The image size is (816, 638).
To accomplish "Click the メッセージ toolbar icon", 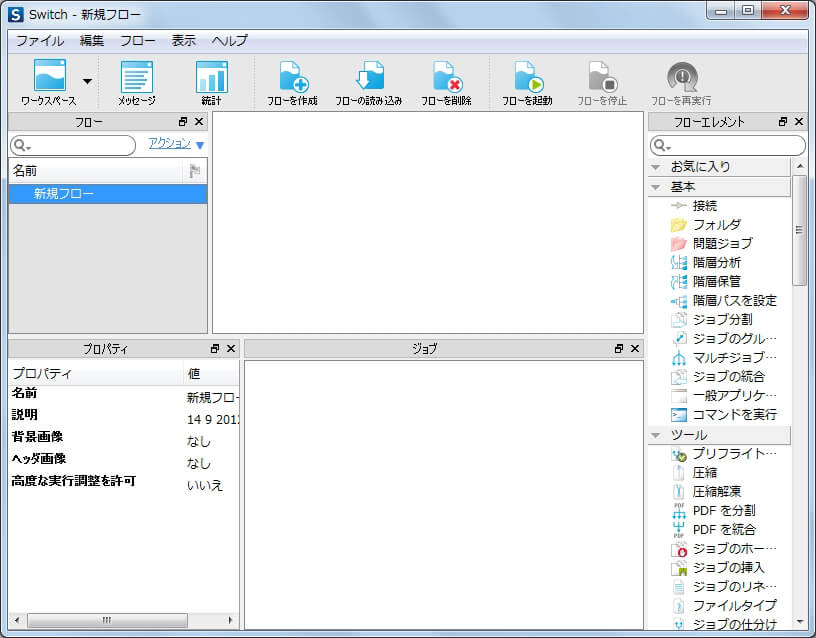I will 136,83.
